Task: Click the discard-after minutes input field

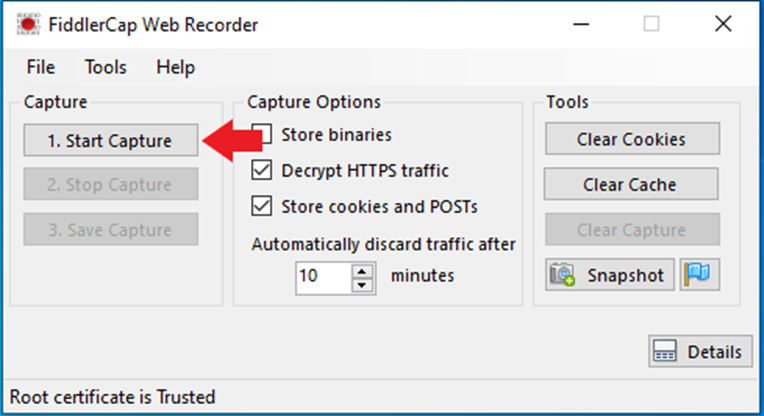Action: (324, 278)
